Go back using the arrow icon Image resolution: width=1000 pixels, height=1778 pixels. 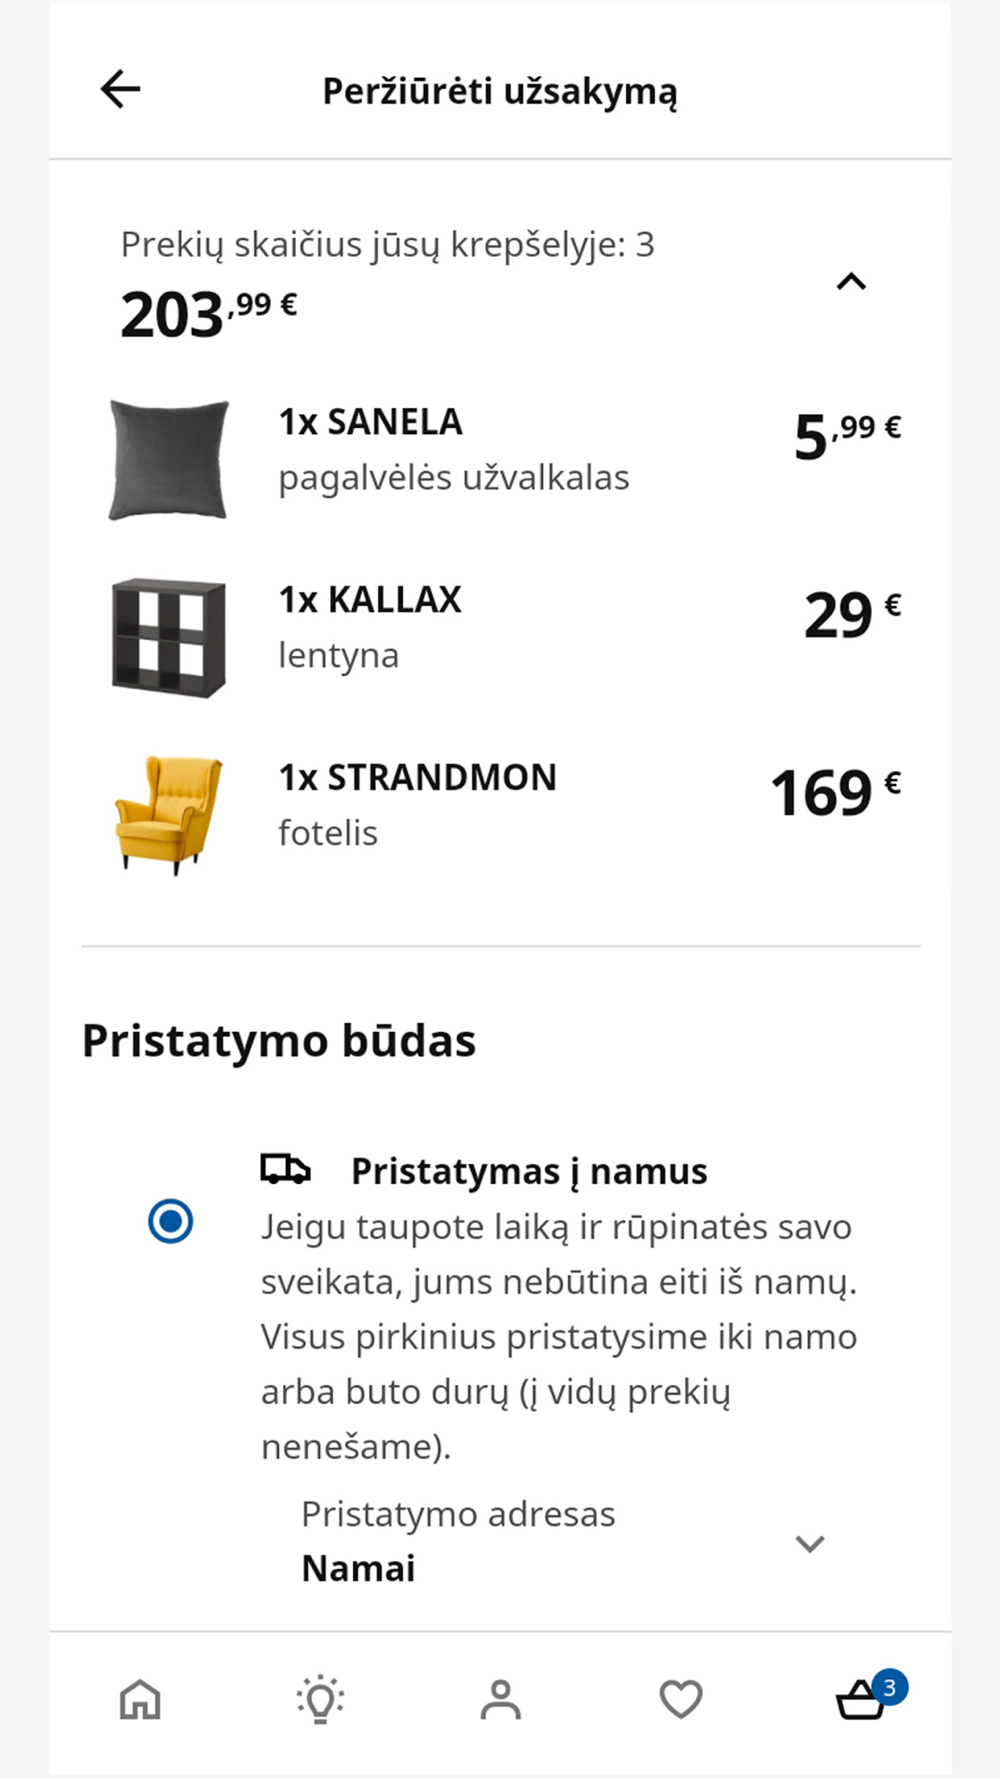[120, 89]
